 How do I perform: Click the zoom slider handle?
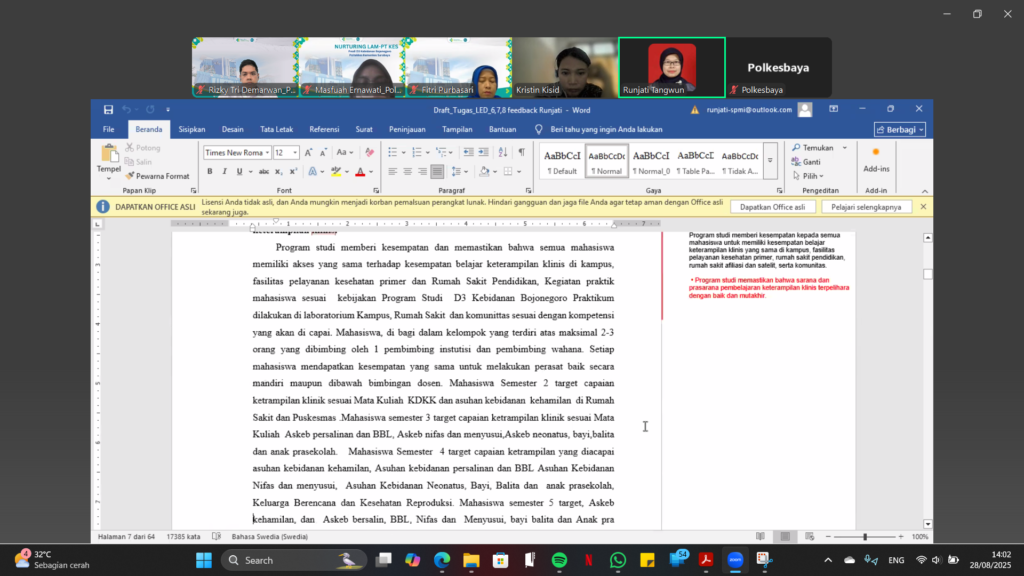[865, 536]
